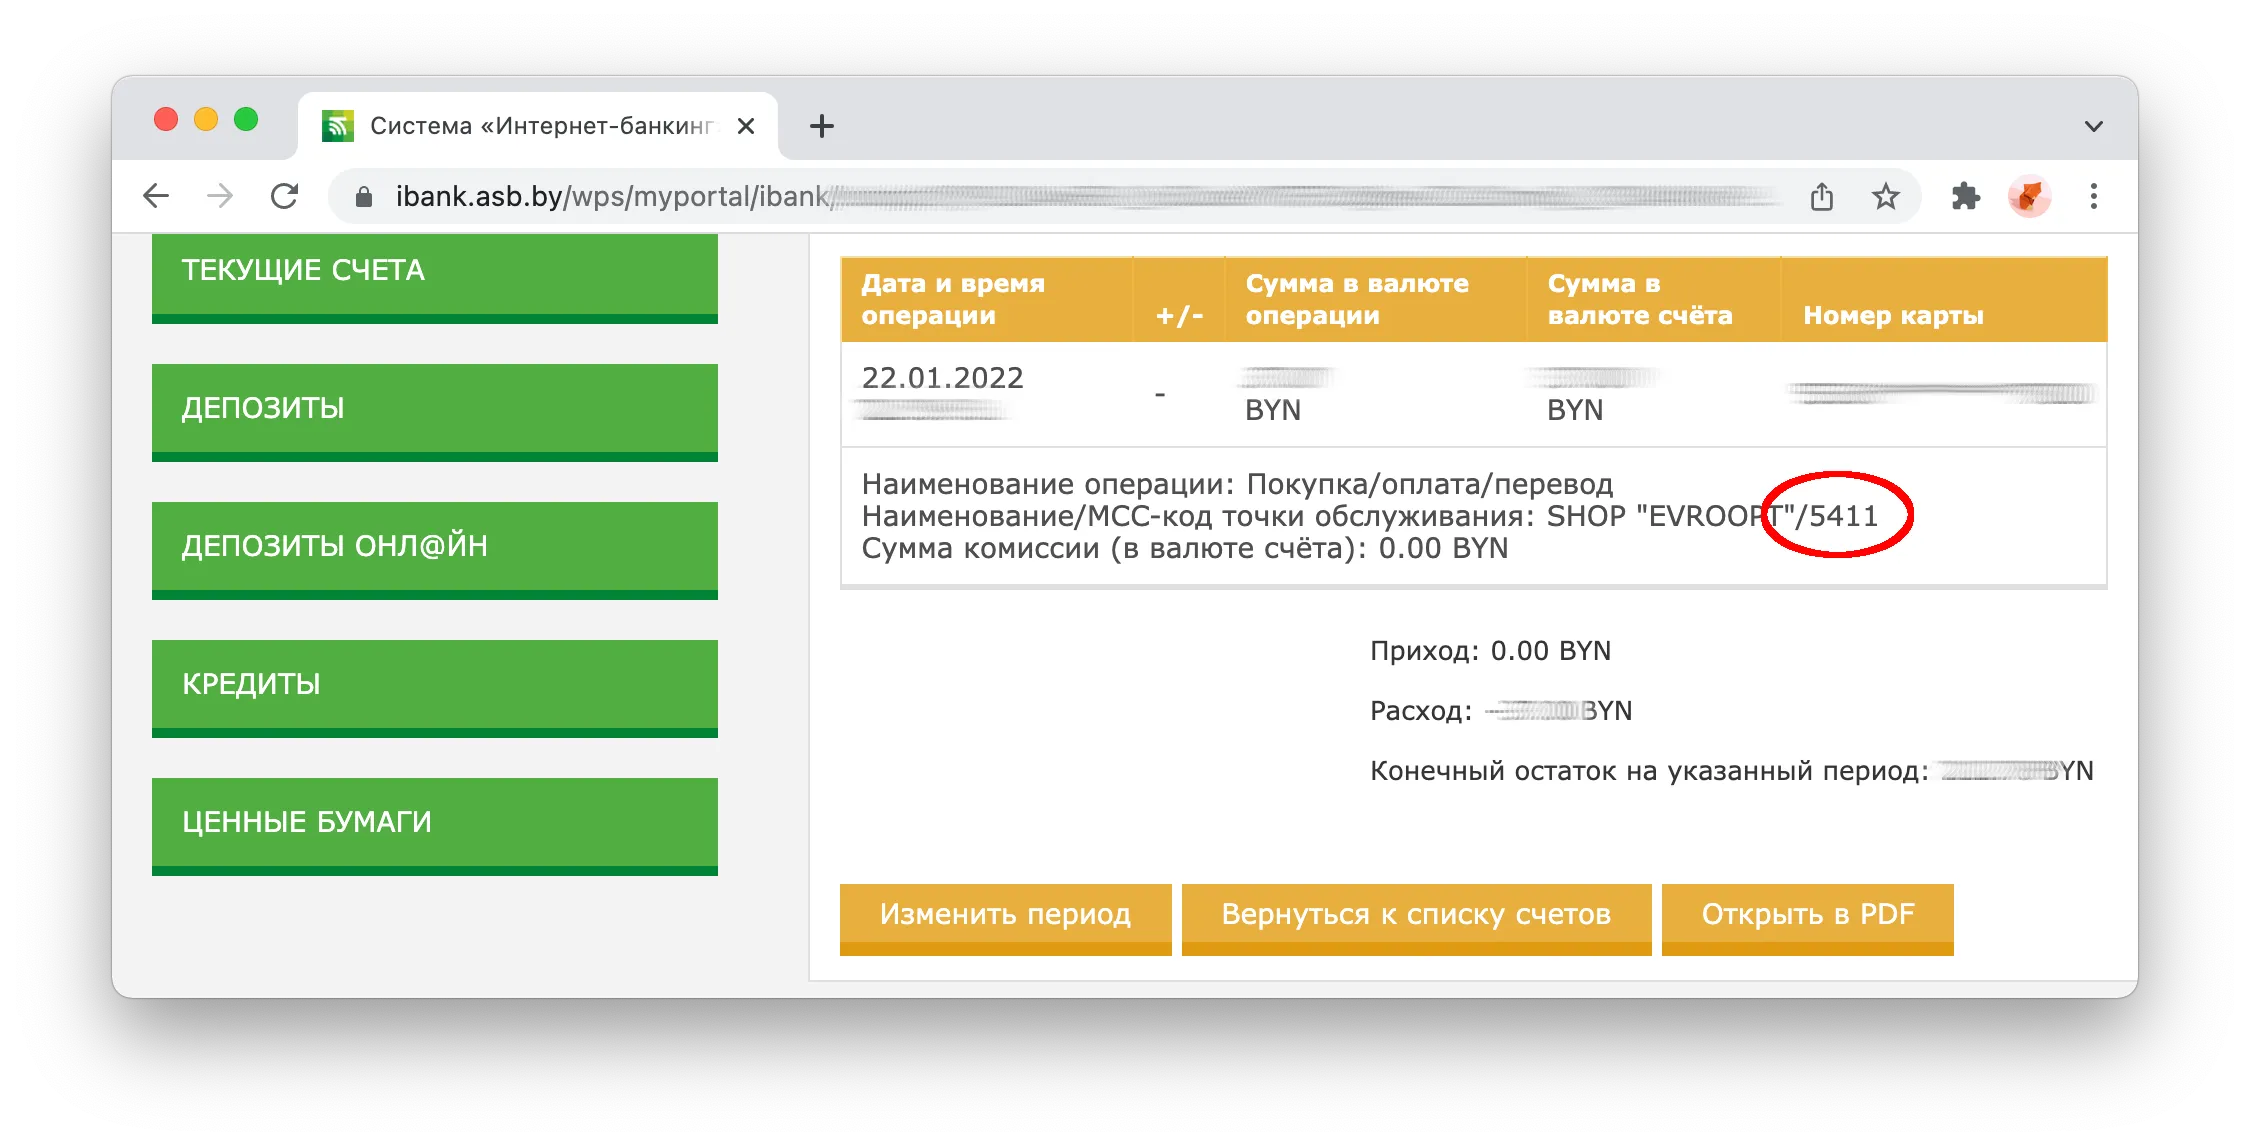Click the Сумма комиссии 0.00 BYN line
This screenshot has width=2250, height=1146.
(x=1185, y=548)
